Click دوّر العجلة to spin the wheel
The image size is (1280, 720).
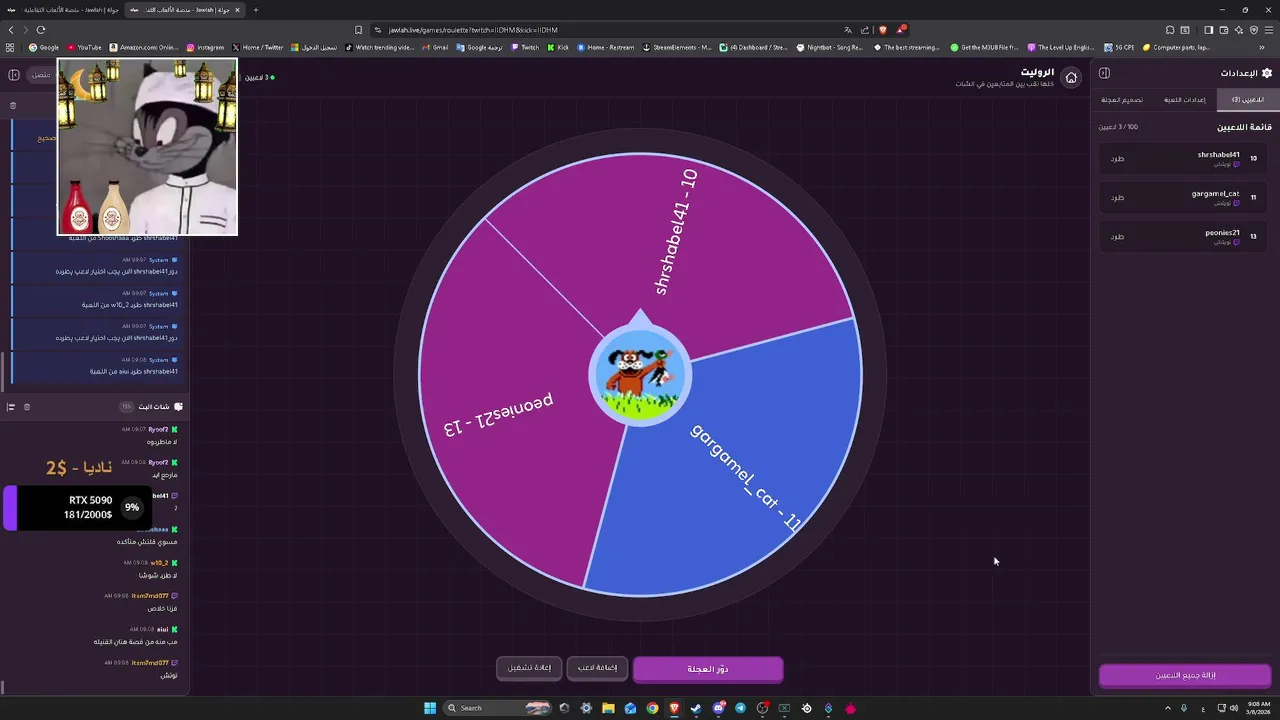click(708, 669)
